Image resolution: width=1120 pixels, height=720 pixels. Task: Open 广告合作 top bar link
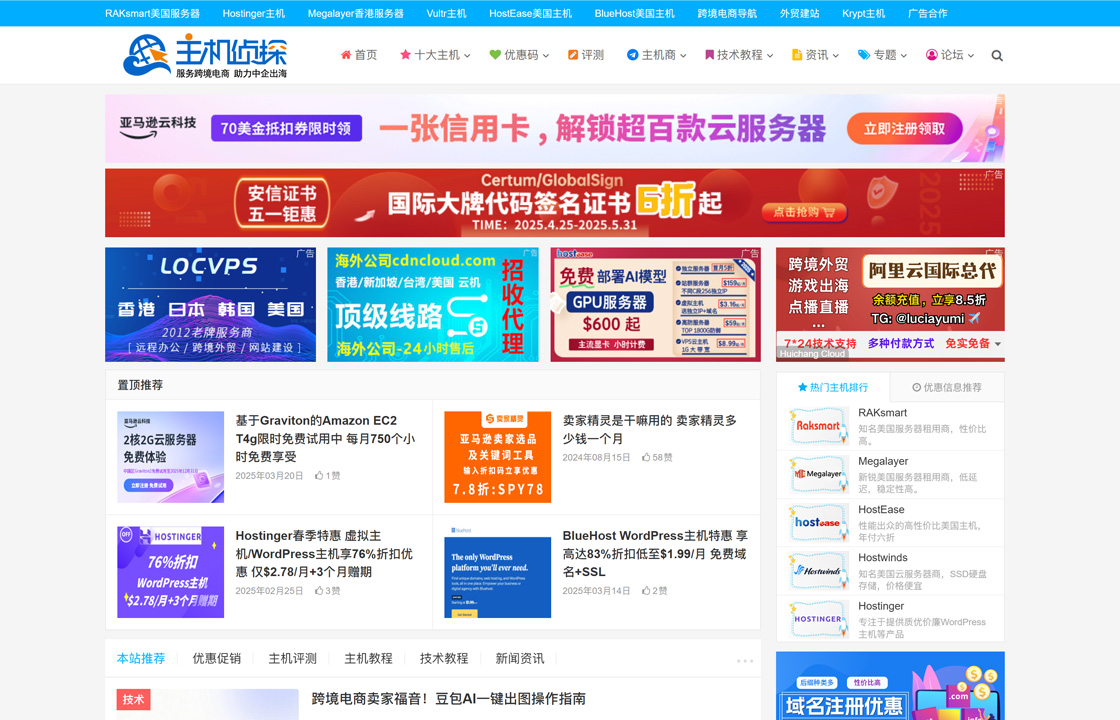pyautogui.click(x=927, y=14)
